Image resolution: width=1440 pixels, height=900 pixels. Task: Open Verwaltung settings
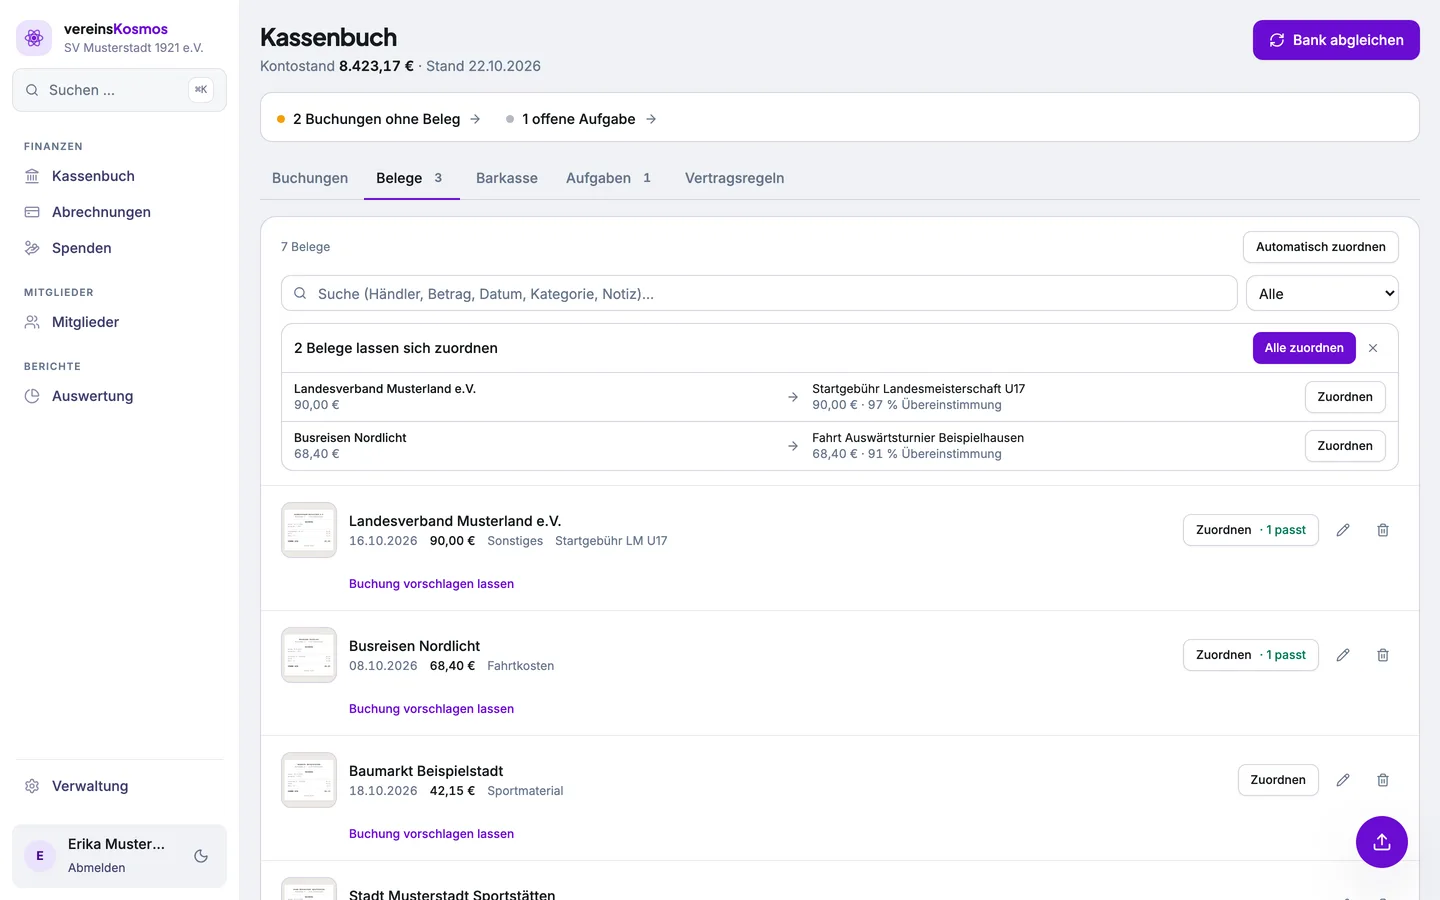point(119,786)
